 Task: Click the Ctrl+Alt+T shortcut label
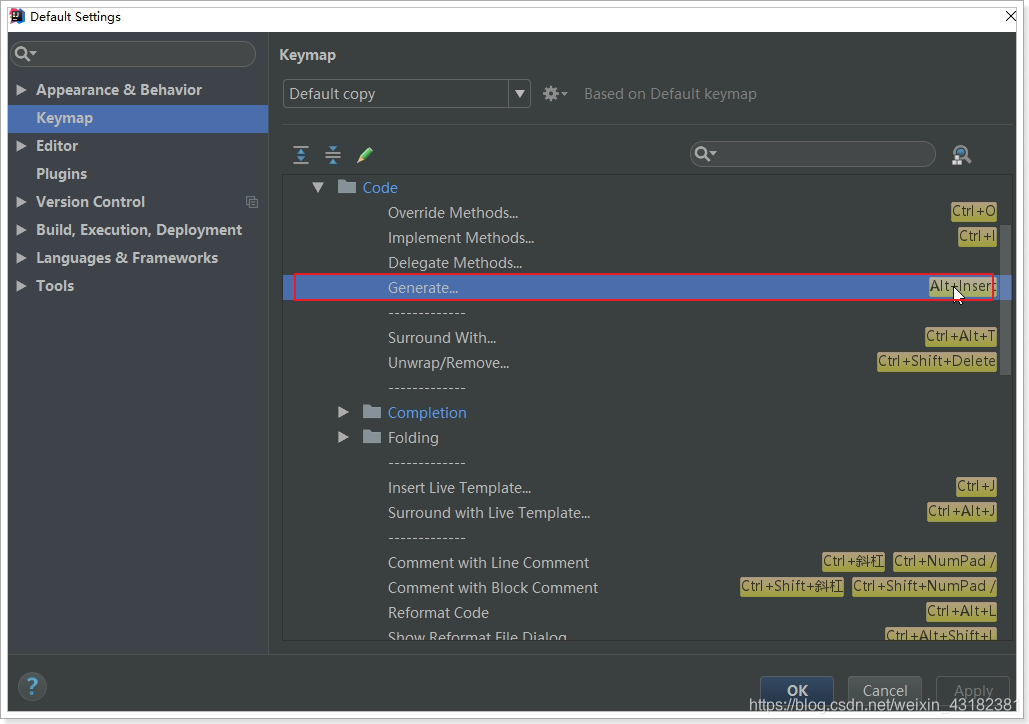click(x=961, y=336)
